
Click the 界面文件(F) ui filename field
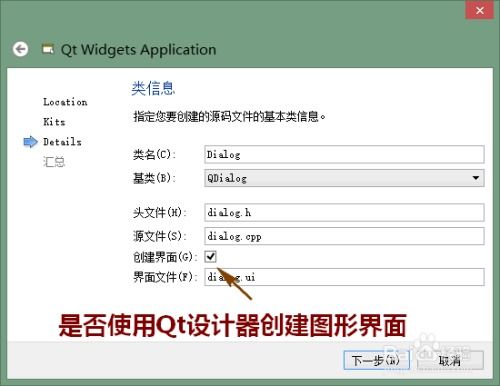(344, 277)
